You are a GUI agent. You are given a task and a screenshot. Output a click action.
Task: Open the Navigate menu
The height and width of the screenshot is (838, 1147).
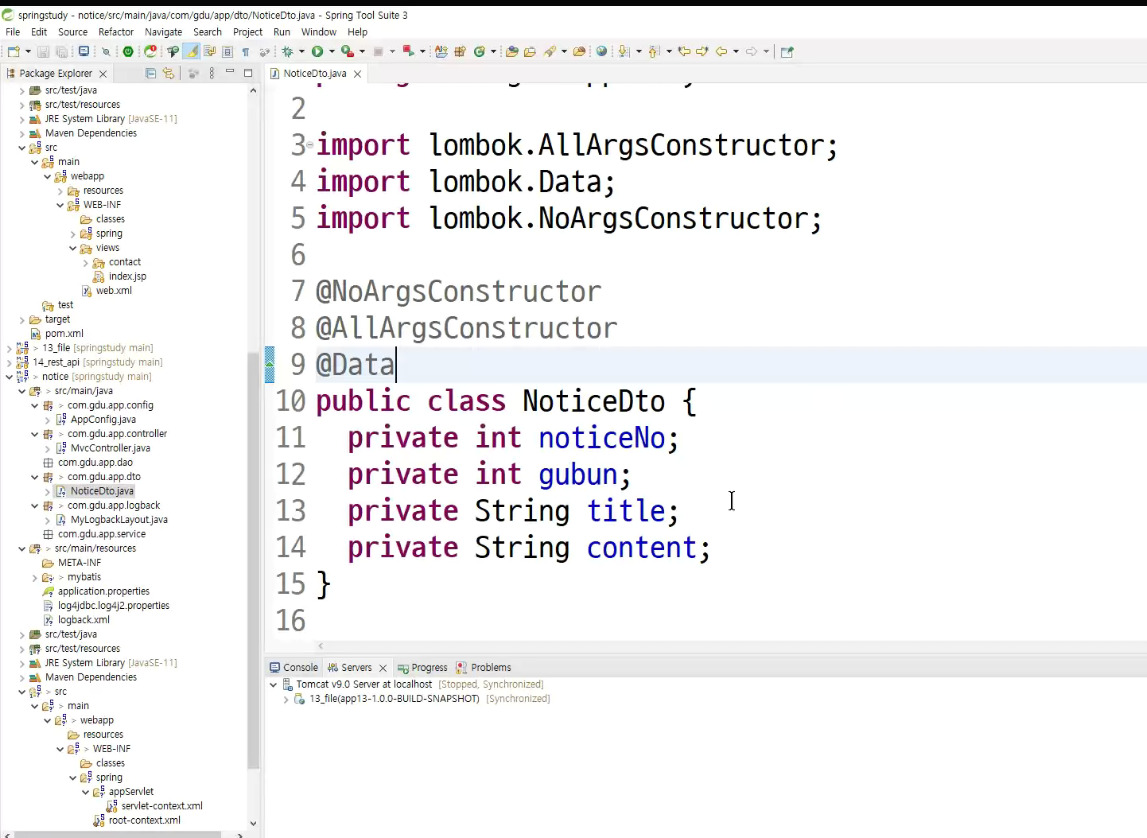click(163, 32)
